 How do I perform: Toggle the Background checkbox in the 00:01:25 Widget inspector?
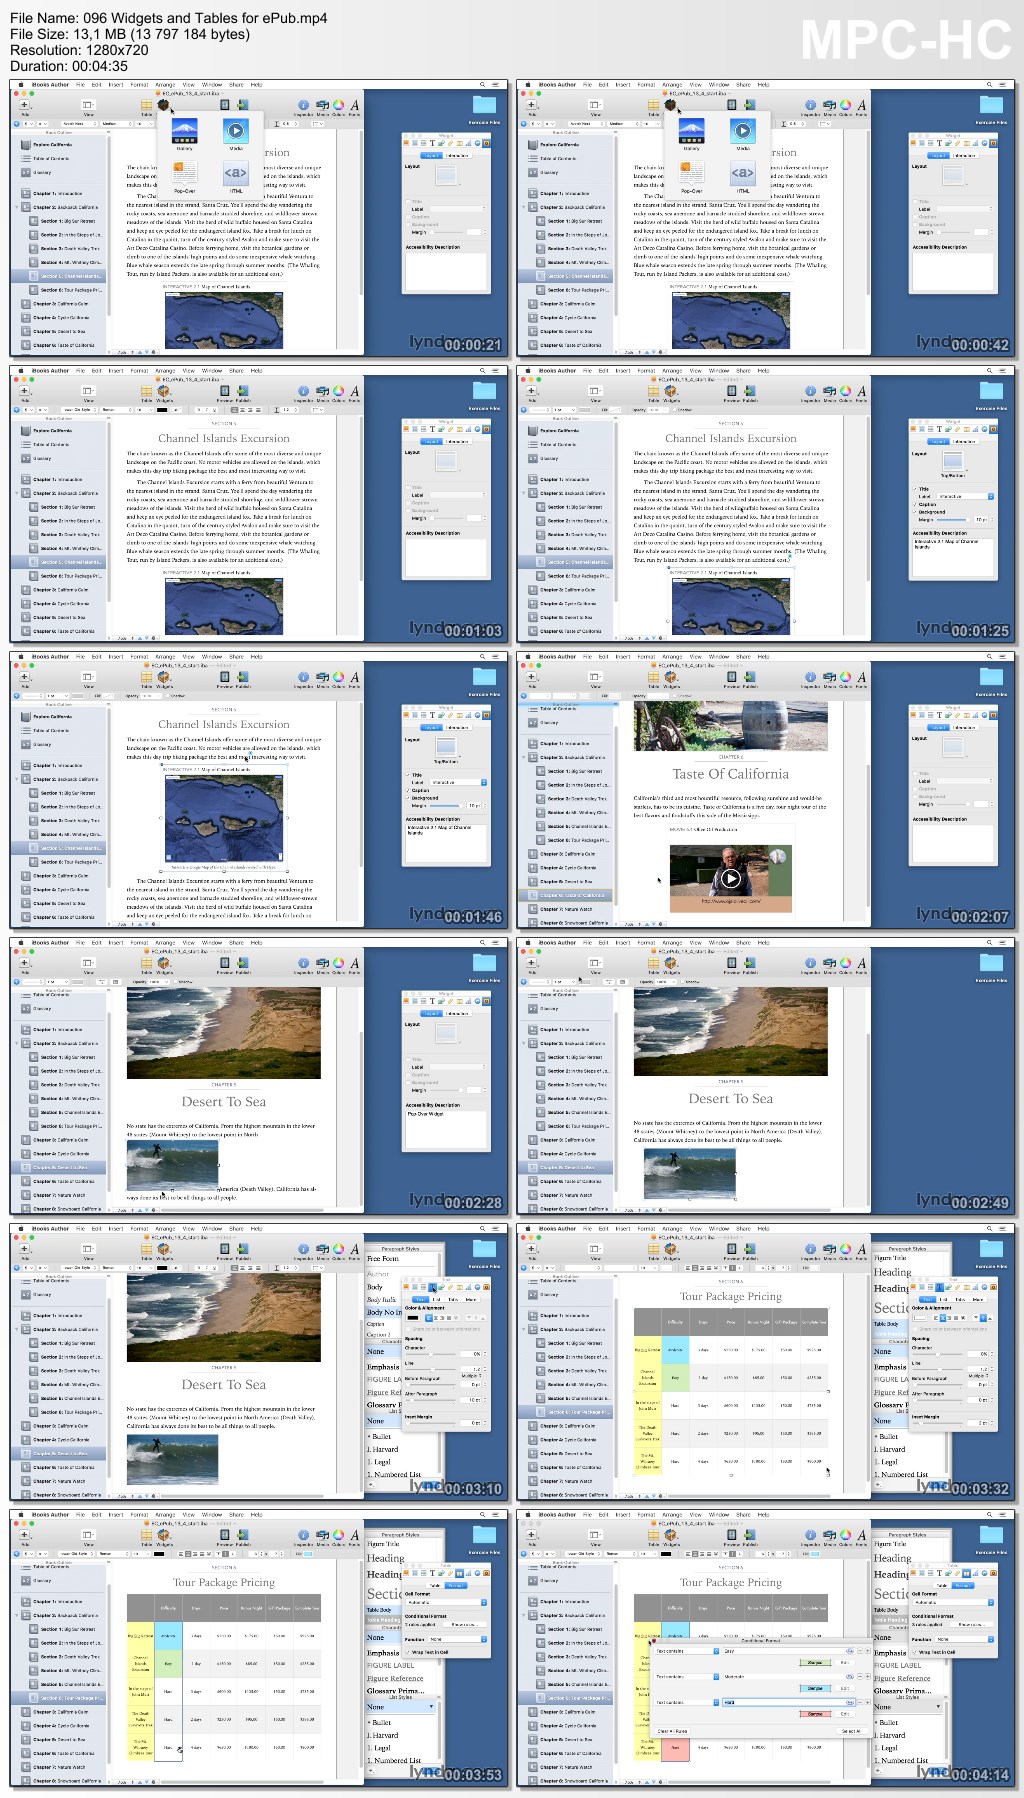click(x=914, y=511)
